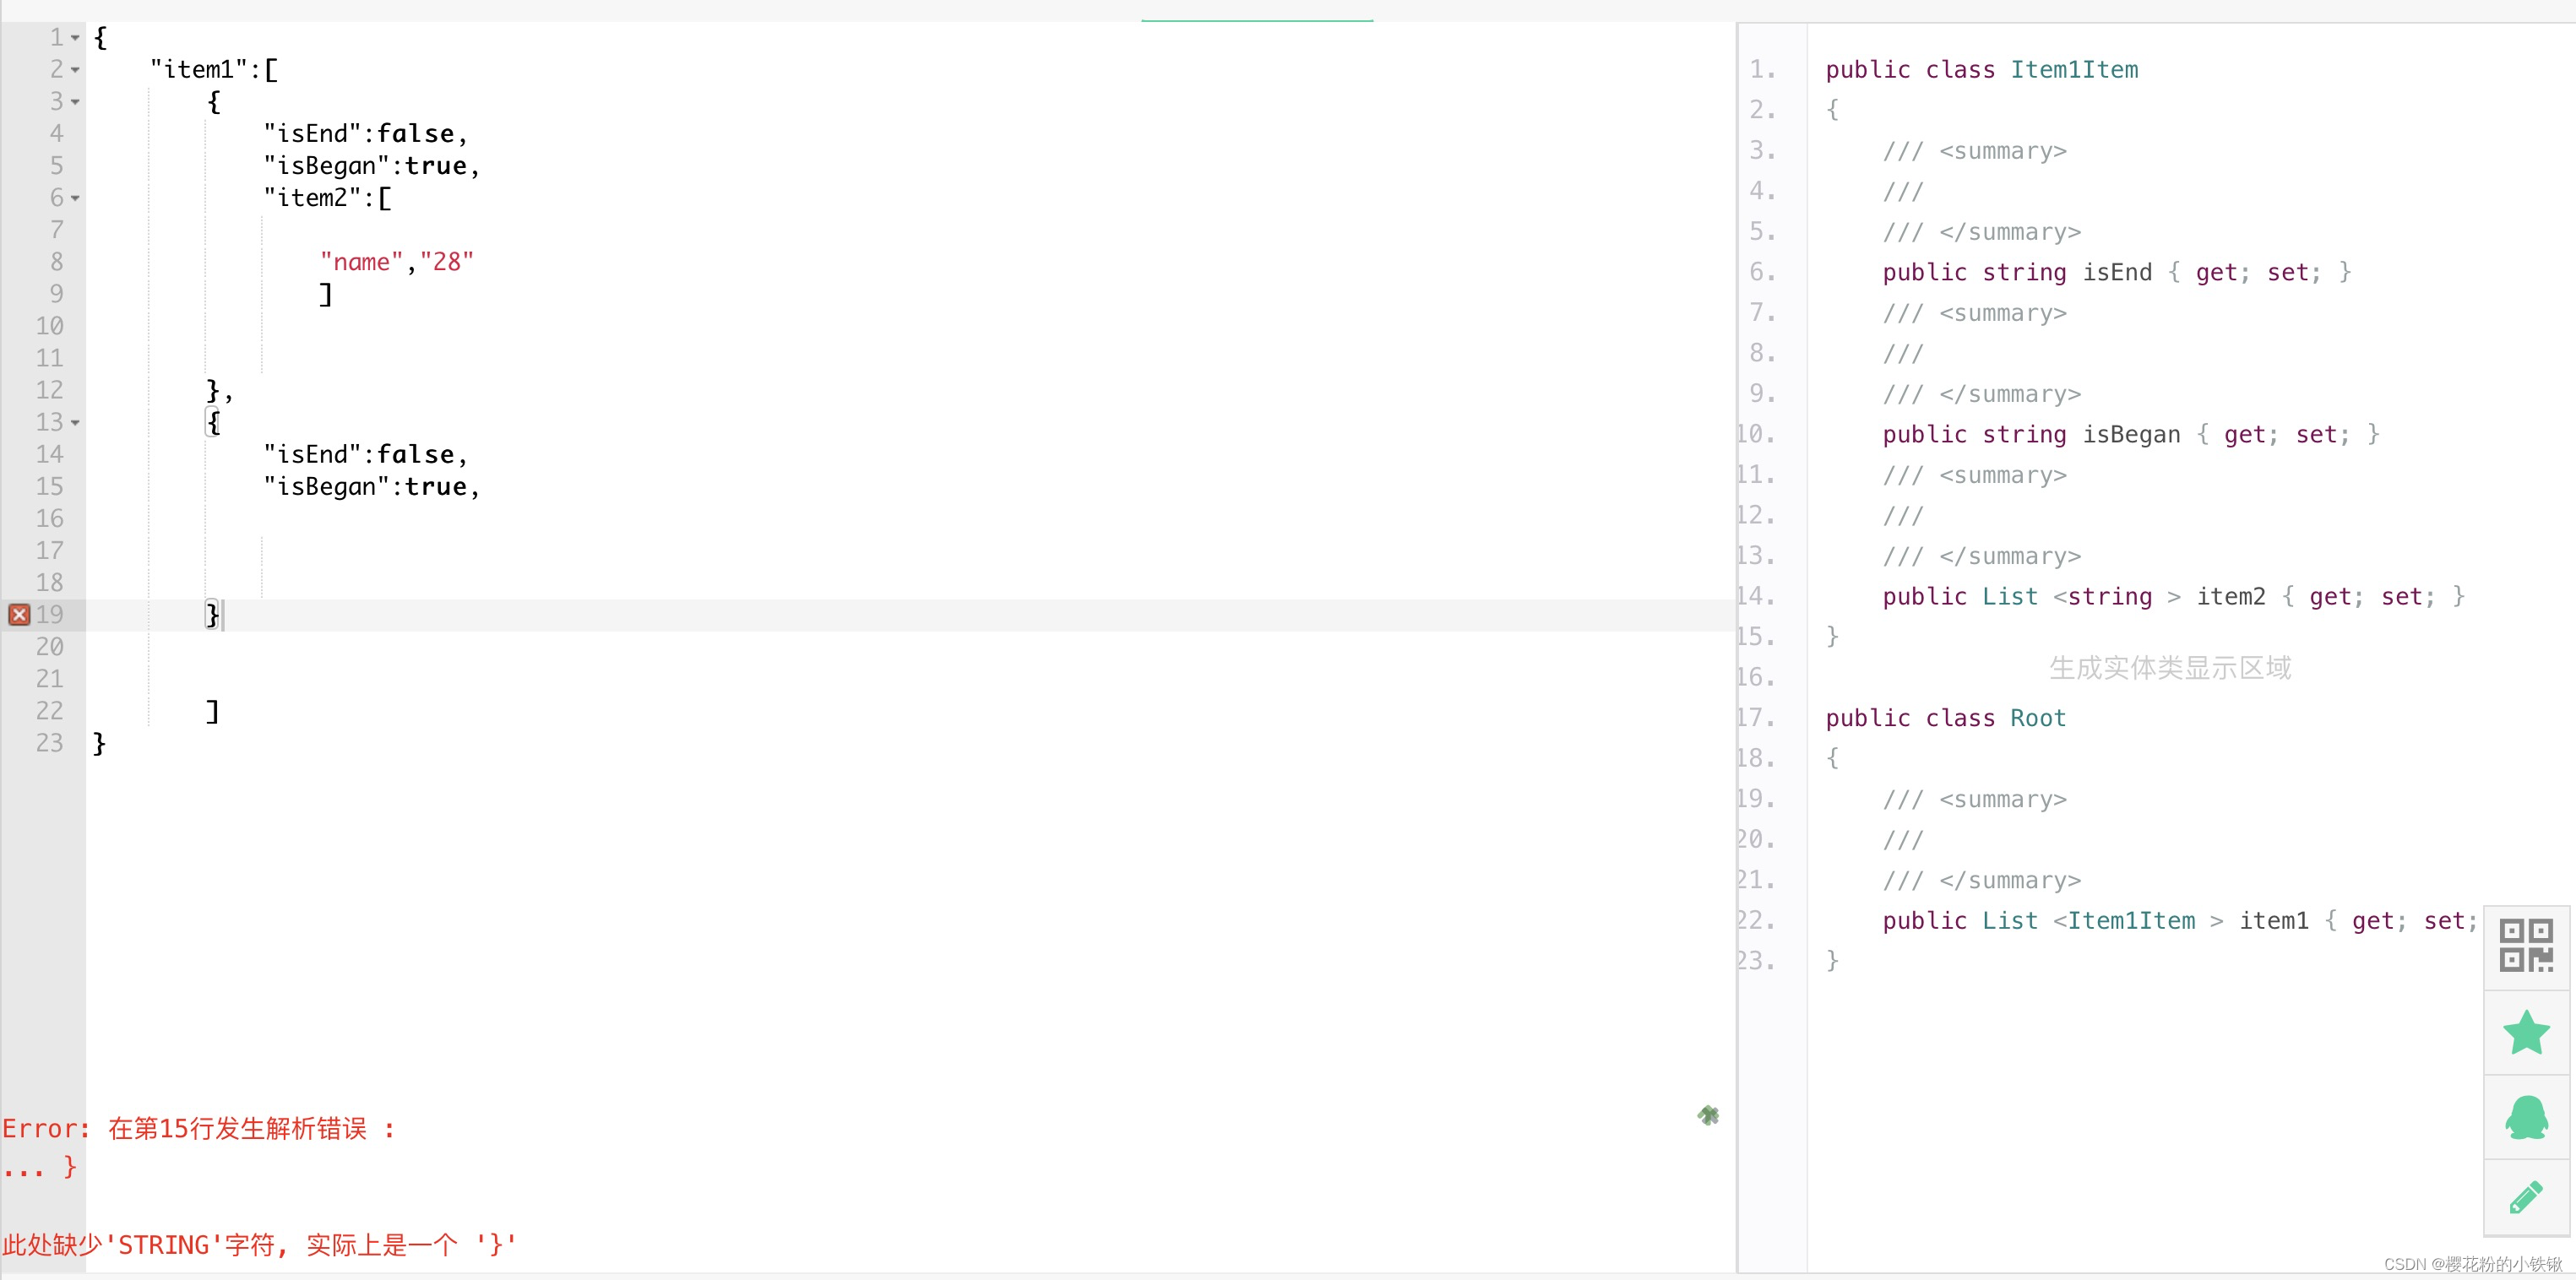Screen dimensions: 2576x1280
Task: Collapse the object fold arrow on line 13
Action: point(75,423)
